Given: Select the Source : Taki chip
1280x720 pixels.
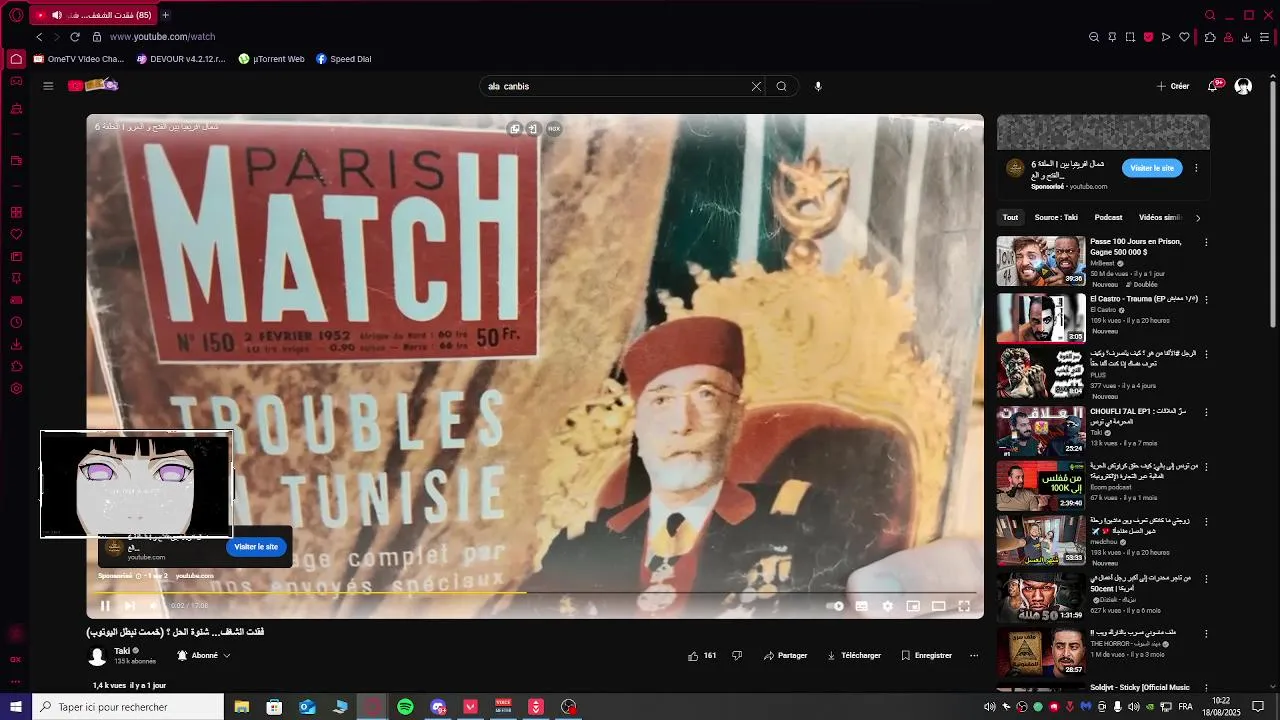Looking at the screenshot, I should [1056, 217].
